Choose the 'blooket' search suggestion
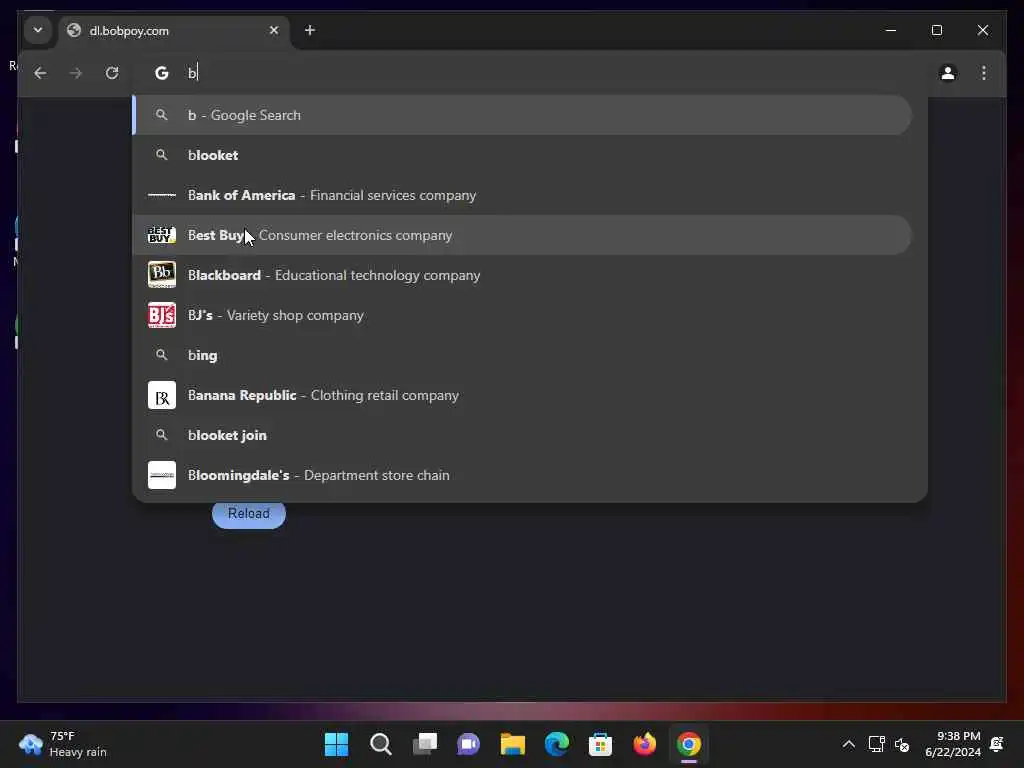Viewport: 1024px width, 768px height. [522, 155]
